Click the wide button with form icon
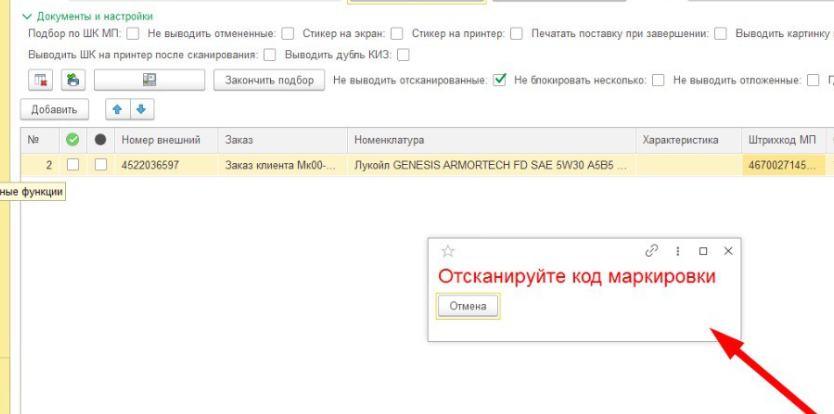834x414 pixels. tap(149, 80)
